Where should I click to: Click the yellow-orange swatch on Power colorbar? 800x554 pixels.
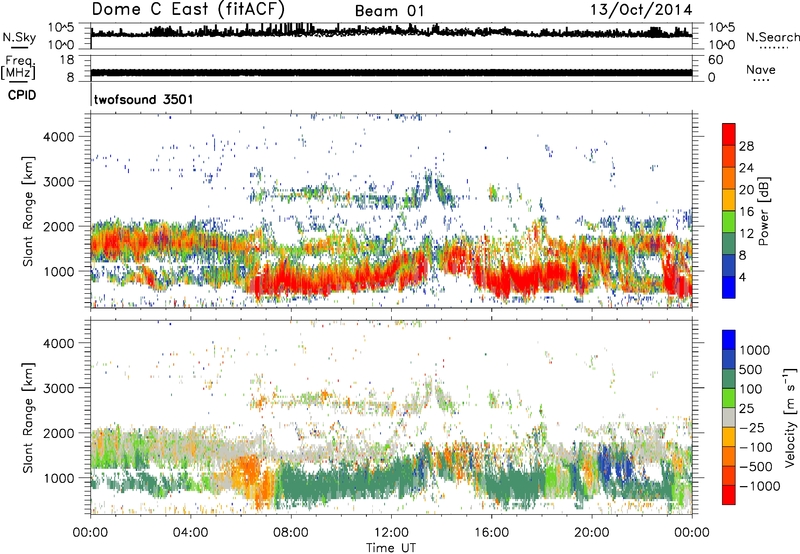coord(728,199)
